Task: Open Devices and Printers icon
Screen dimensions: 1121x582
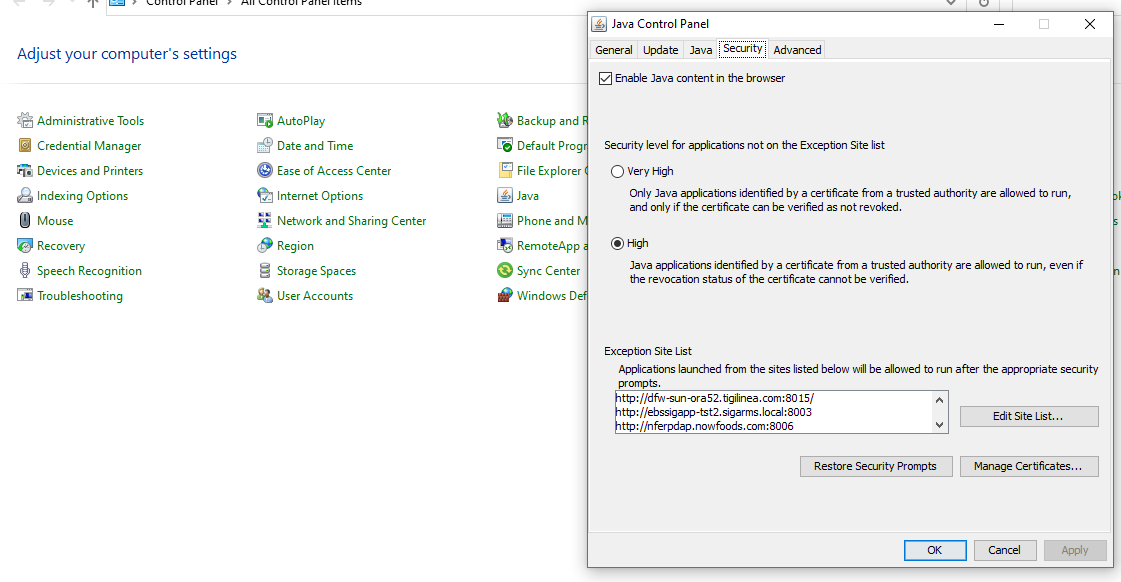Action: (x=25, y=170)
